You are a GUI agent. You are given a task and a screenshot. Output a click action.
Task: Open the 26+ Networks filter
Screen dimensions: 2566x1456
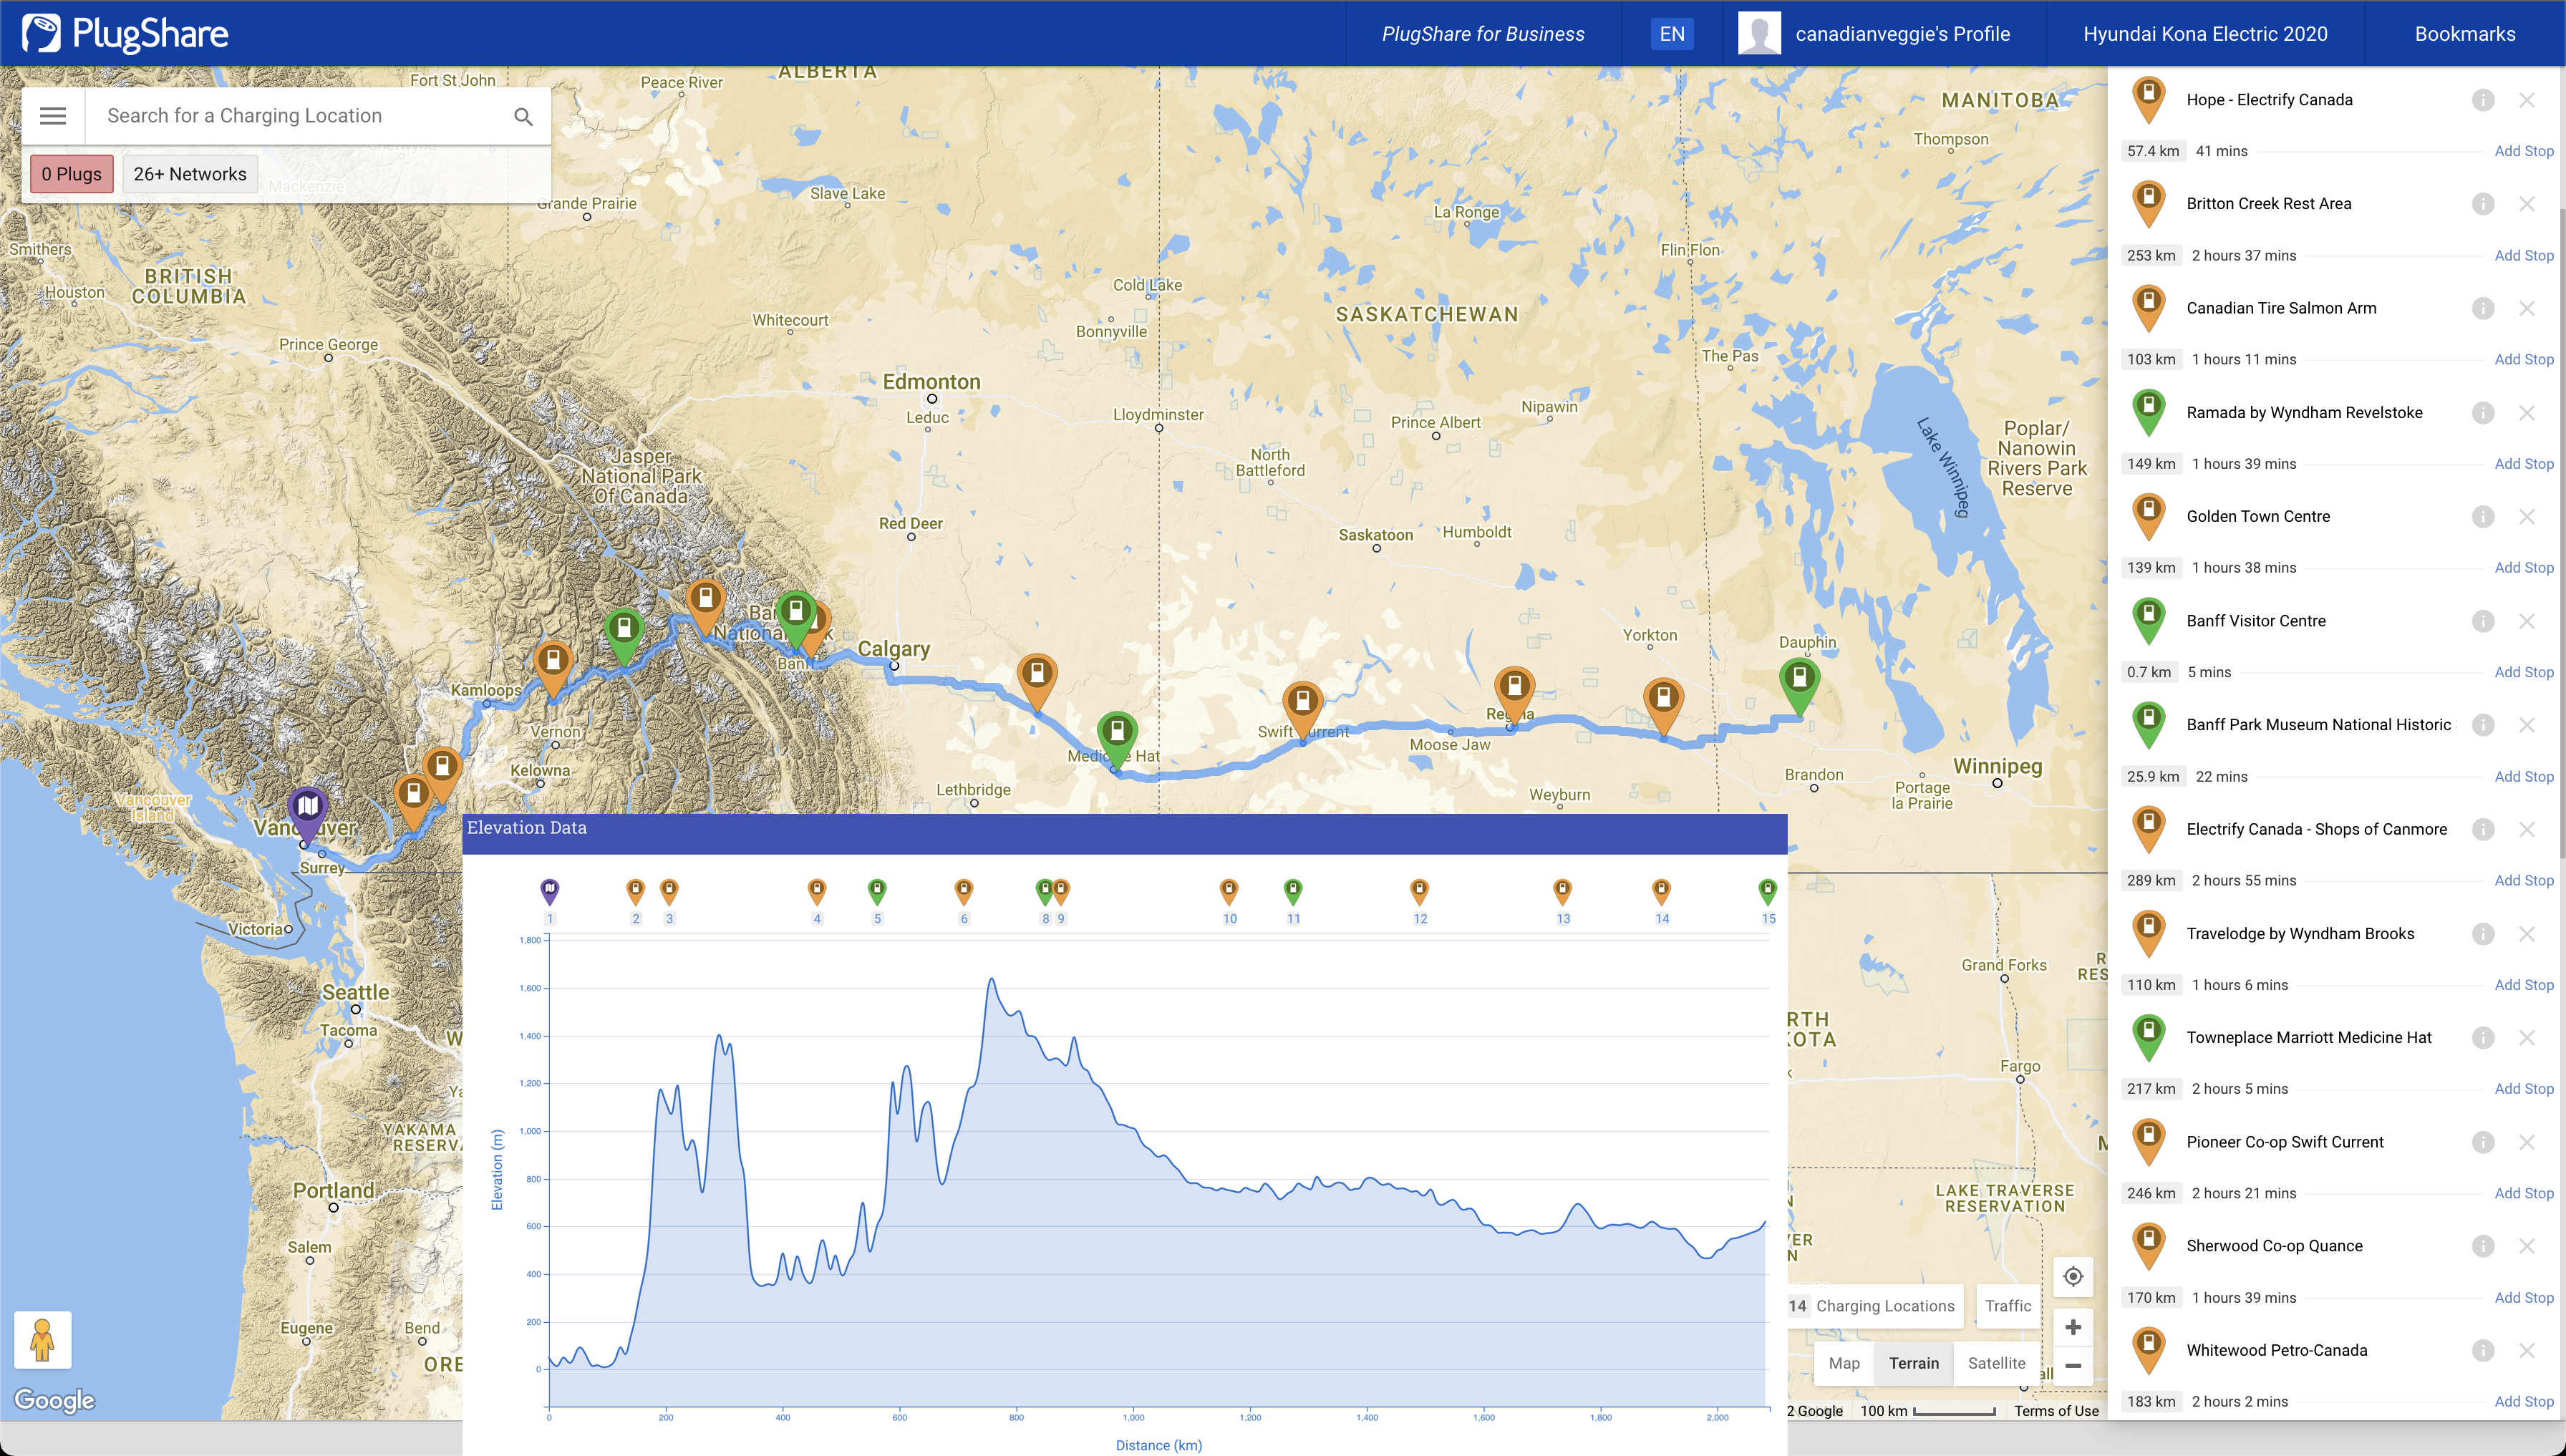click(x=190, y=174)
